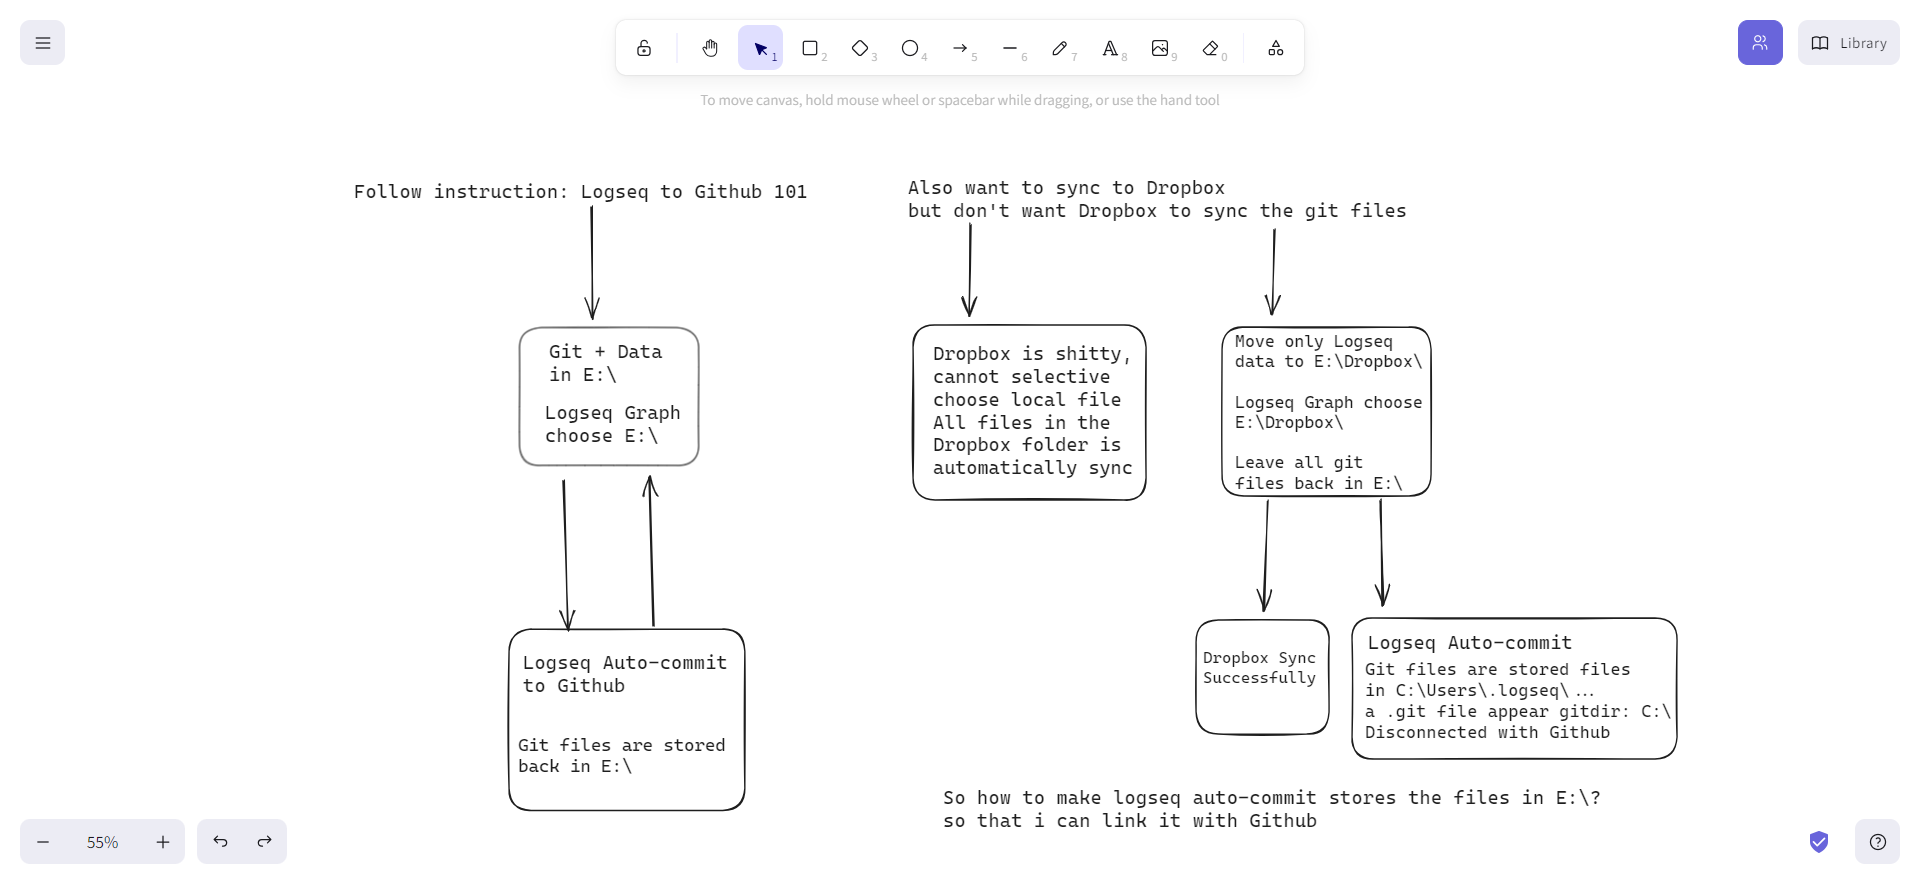Viewport: 1919px width, 884px height.
Task: Open the More tools shapes menu
Action: (1276, 48)
